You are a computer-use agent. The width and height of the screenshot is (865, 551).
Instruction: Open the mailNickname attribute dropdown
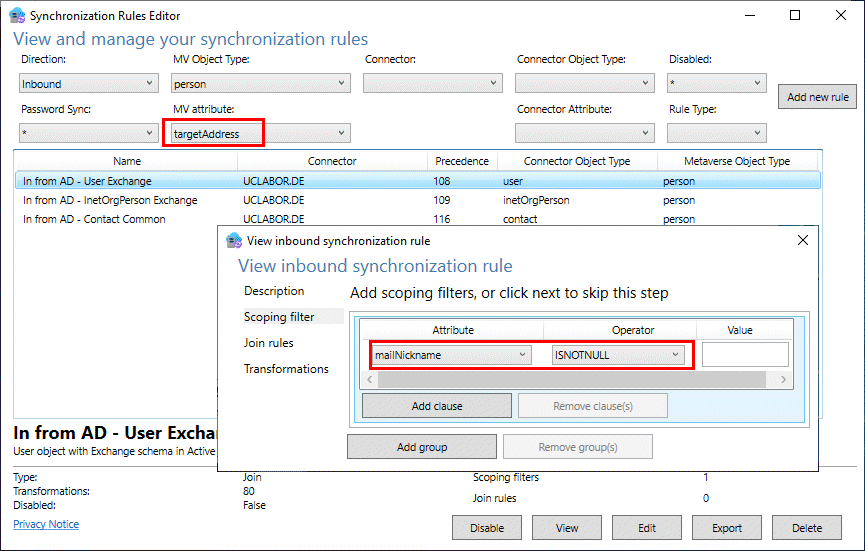[x=451, y=355]
